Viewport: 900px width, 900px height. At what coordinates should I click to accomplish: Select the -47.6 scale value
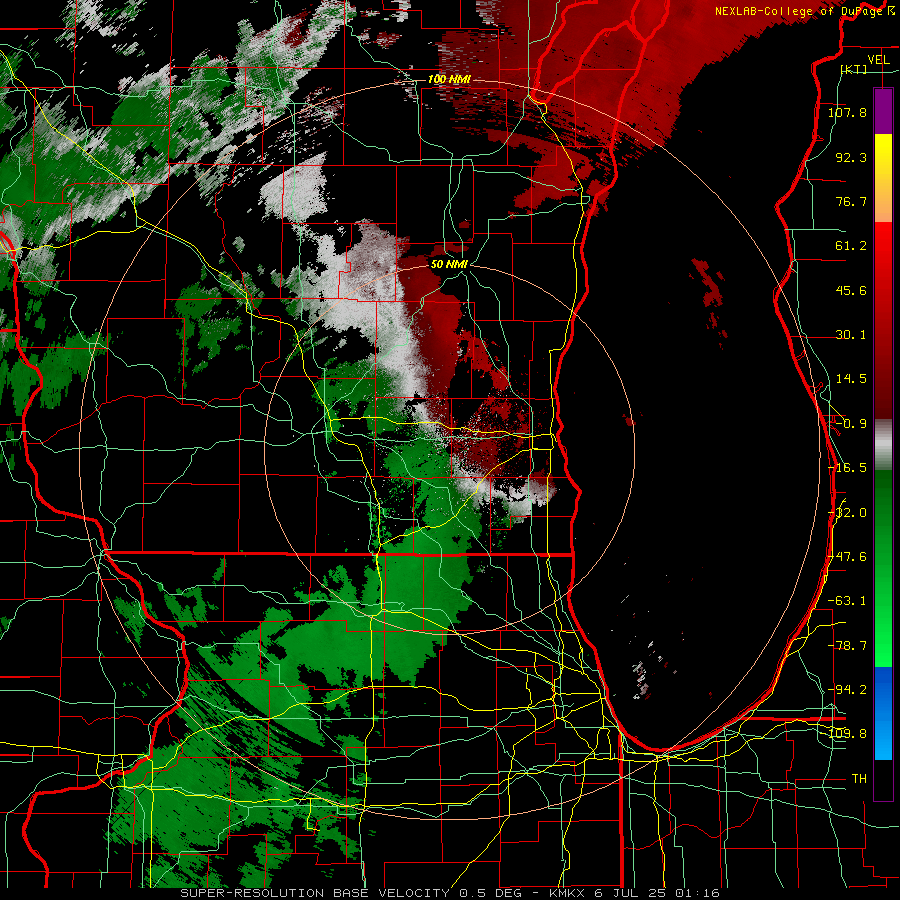pos(848,557)
